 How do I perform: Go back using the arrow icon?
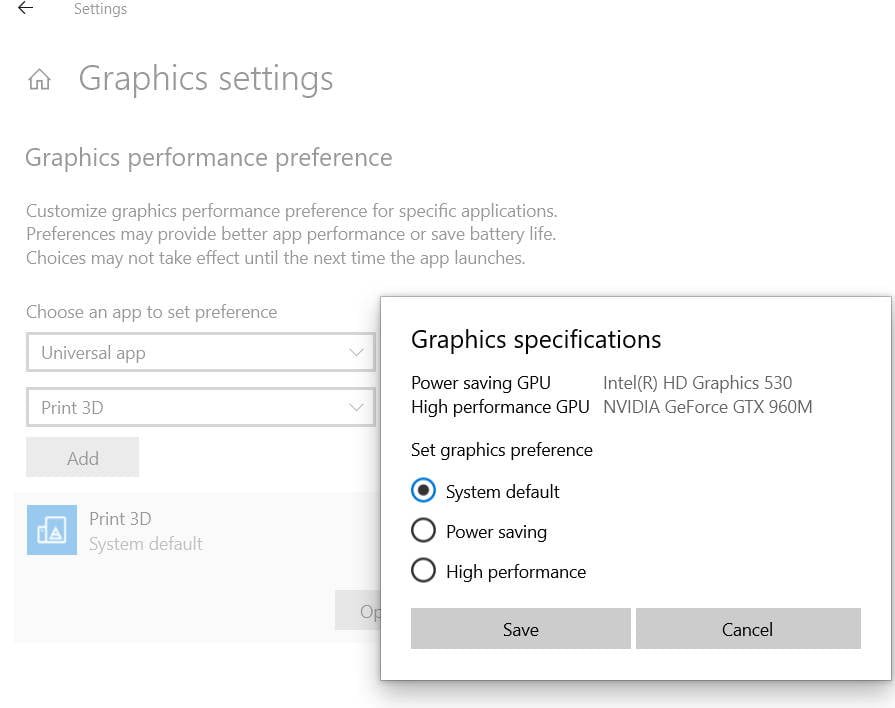(x=26, y=8)
